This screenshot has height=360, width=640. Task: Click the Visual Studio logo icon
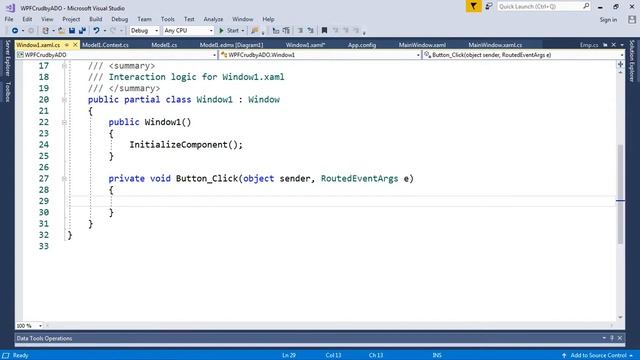pos(10,8)
